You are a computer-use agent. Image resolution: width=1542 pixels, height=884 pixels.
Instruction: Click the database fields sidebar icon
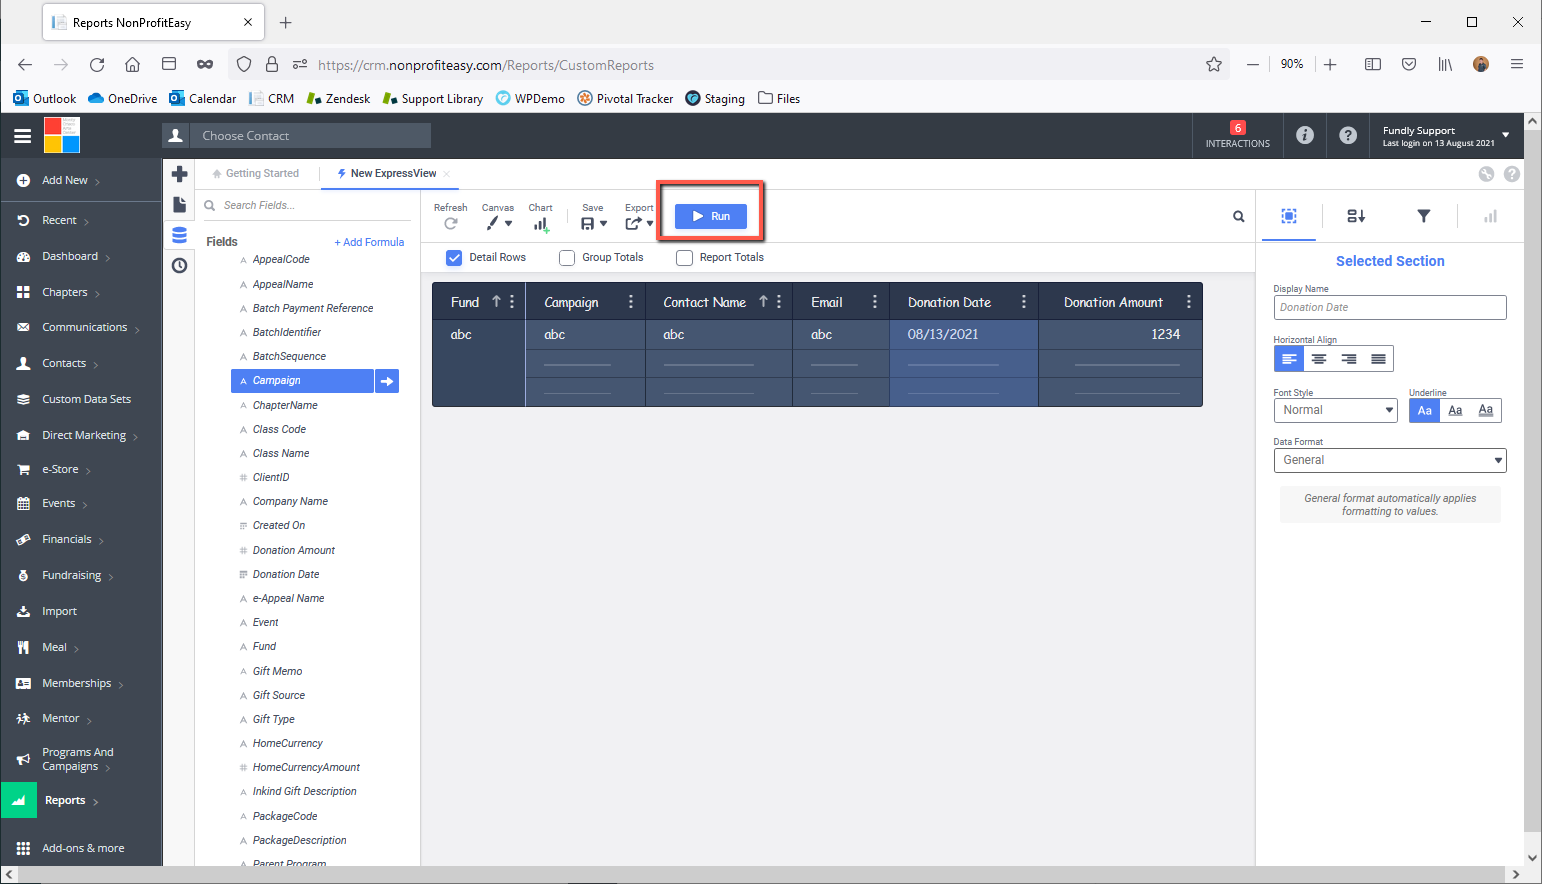point(179,235)
